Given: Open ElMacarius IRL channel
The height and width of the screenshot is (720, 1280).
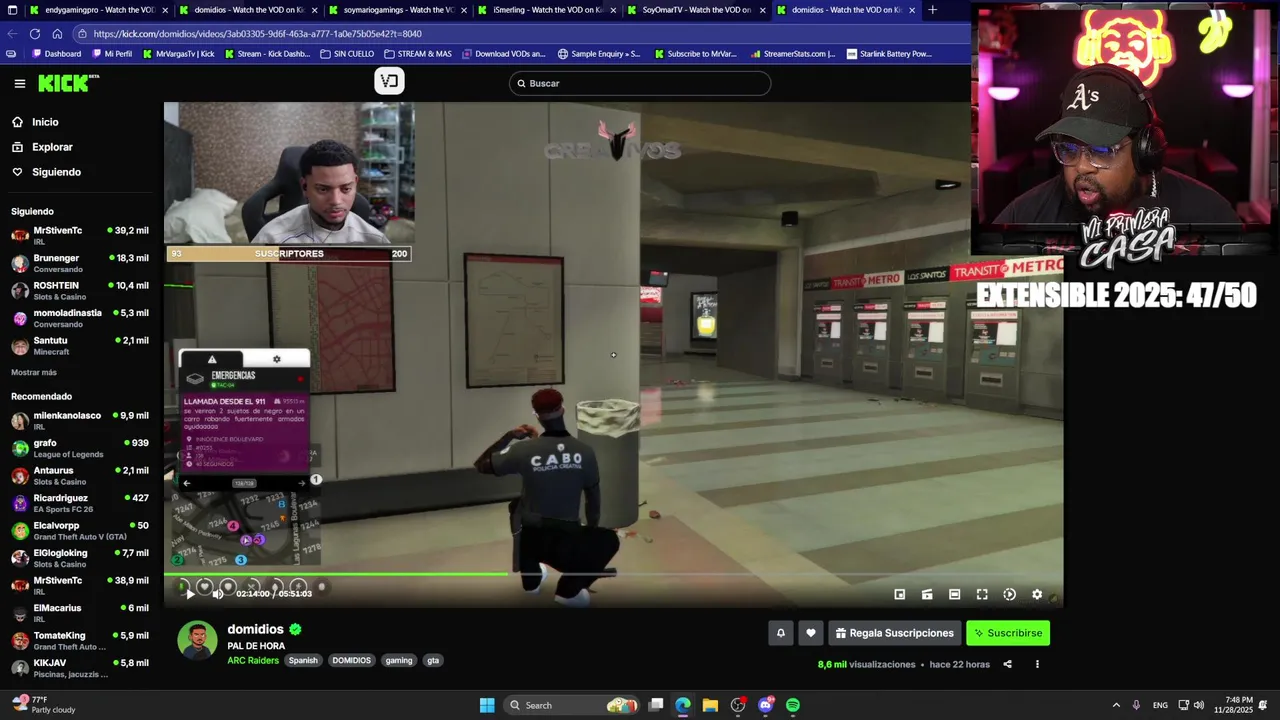Looking at the screenshot, I should point(80,613).
